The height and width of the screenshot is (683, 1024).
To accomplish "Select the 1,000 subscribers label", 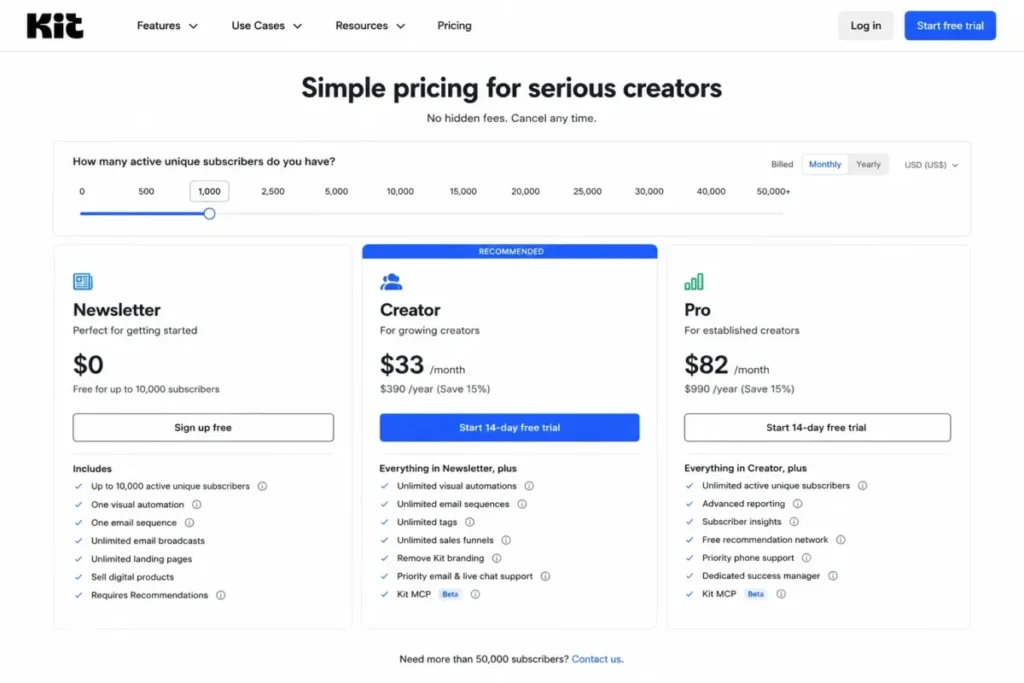I will [x=209, y=191].
